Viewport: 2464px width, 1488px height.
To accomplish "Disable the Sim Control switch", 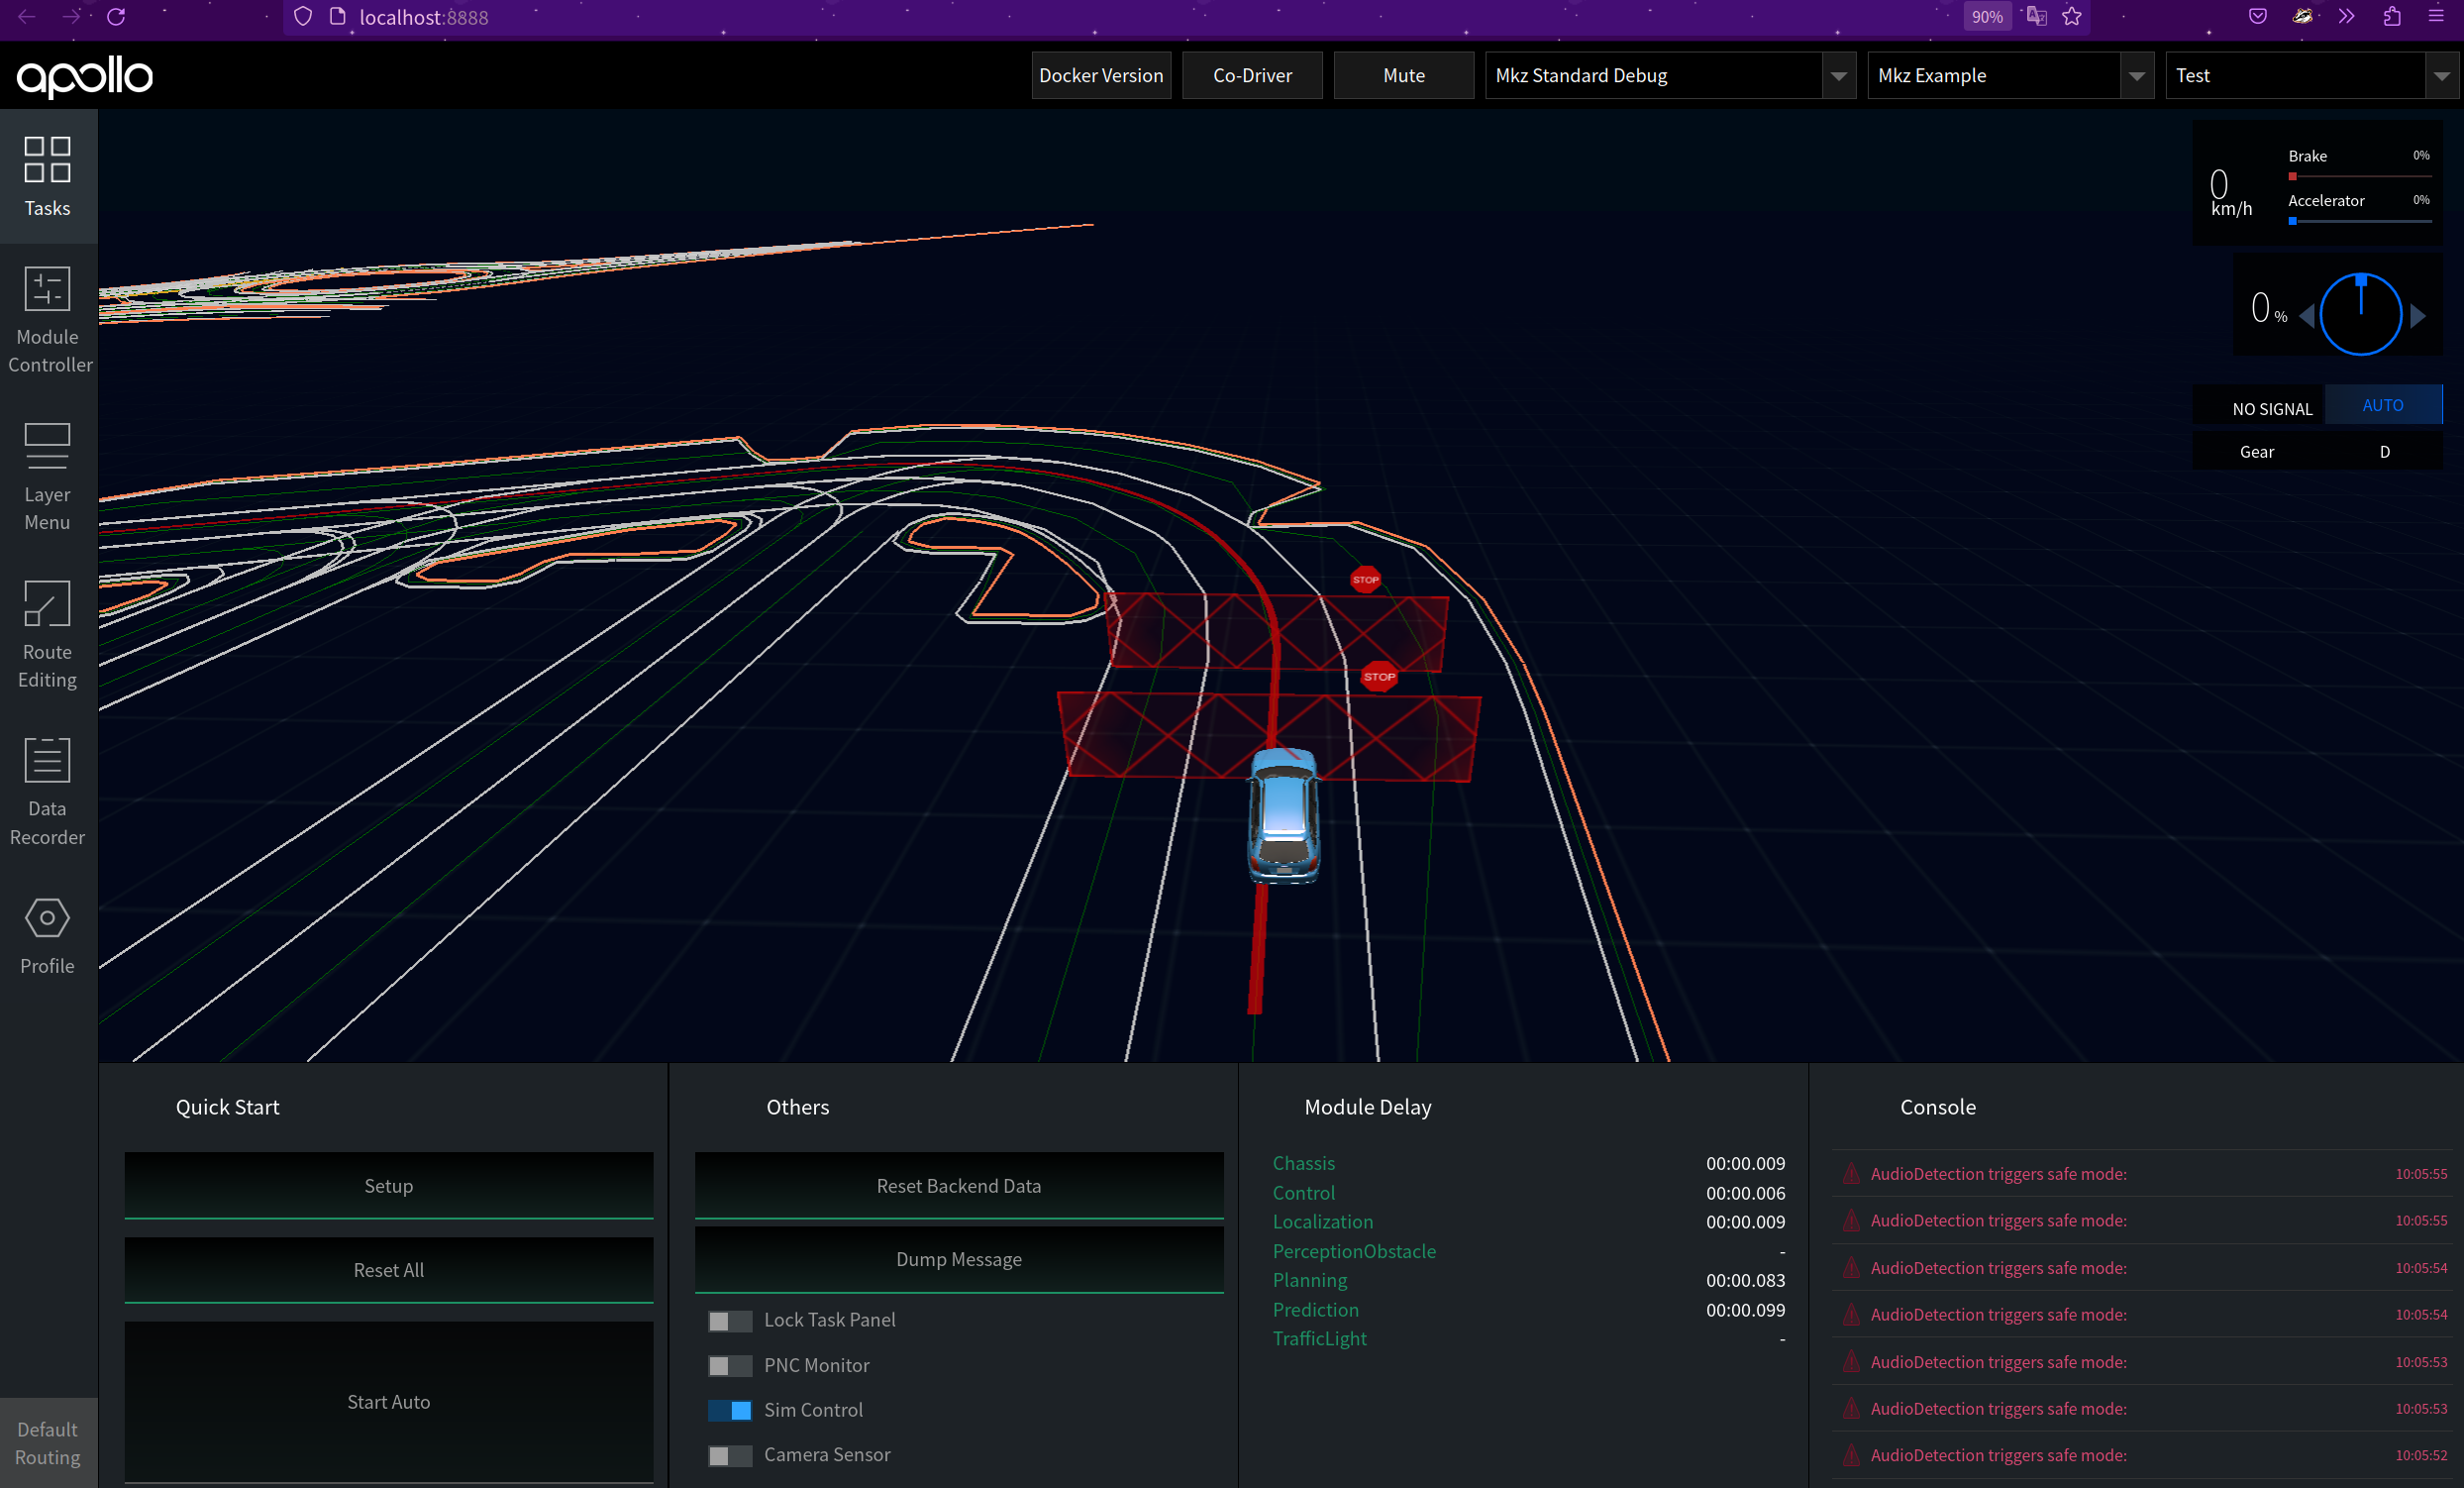I will (729, 1410).
